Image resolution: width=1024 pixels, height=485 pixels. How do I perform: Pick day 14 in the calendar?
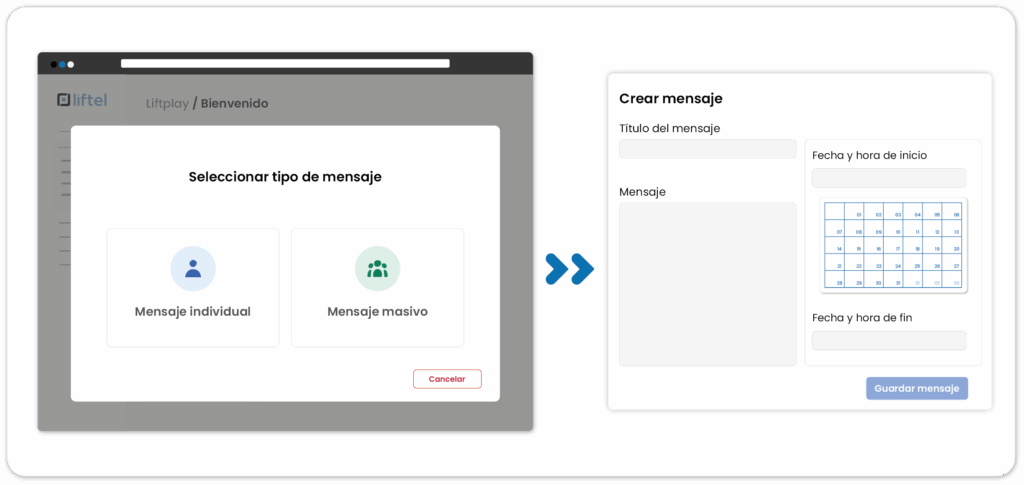pos(835,245)
